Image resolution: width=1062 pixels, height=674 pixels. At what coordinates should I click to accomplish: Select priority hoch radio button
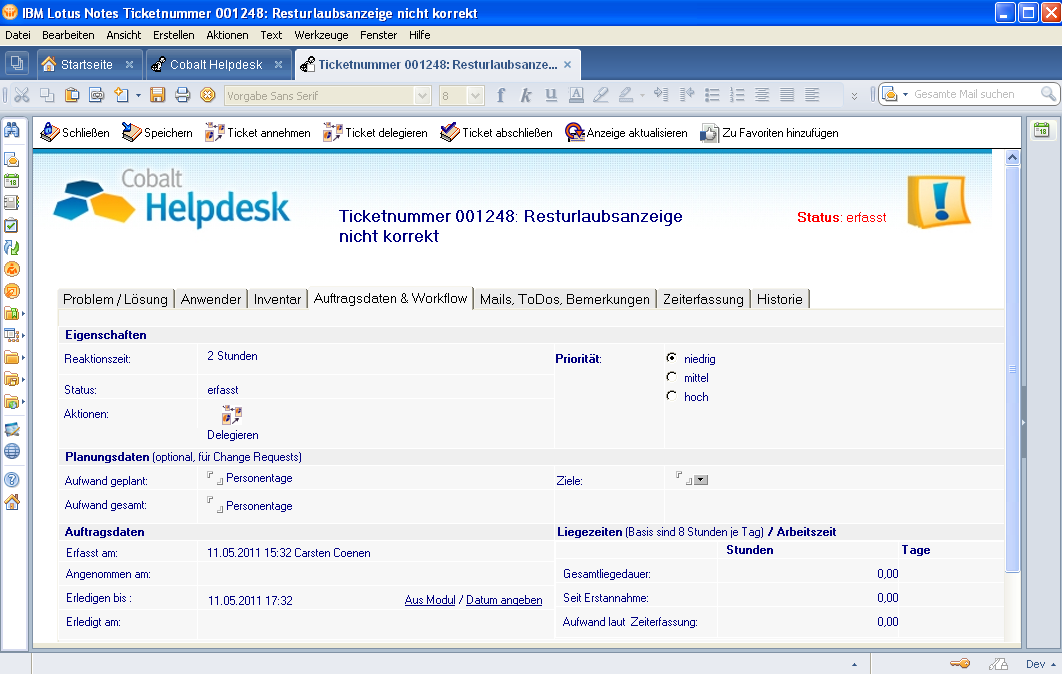(x=671, y=395)
